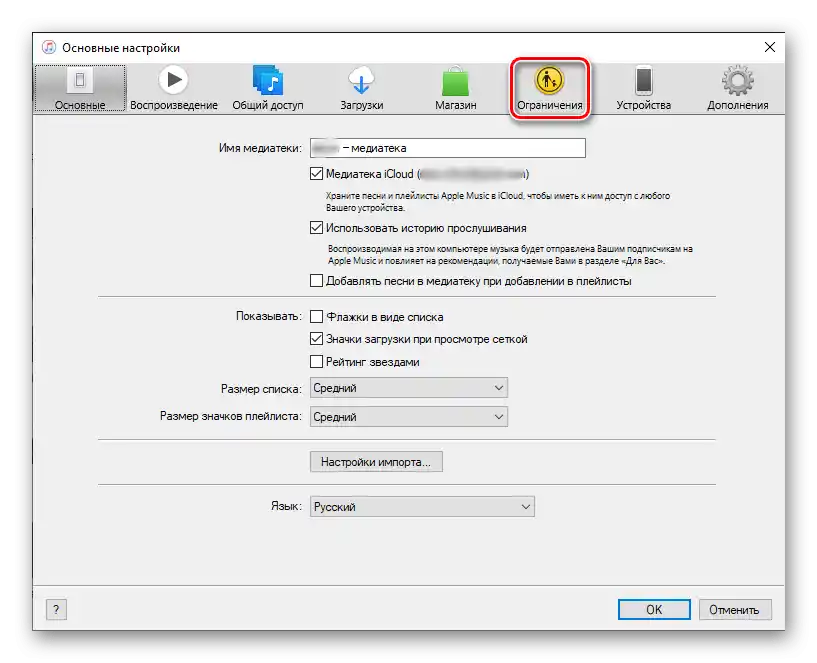The height and width of the screenshot is (663, 817).
Task: Click the Храните песни и плейлисты description text
Action: pos(498,202)
